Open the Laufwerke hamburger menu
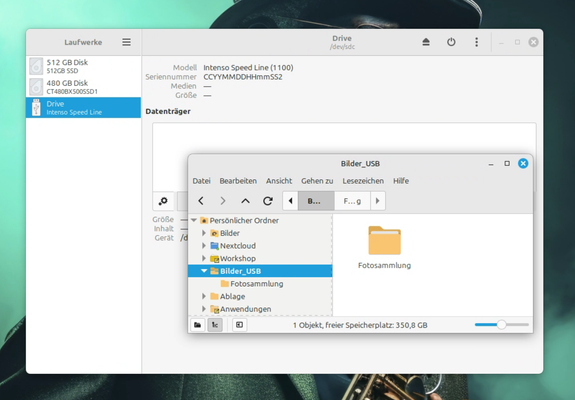The width and height of the screenshot is (575, 400). [x=126, y=42]
